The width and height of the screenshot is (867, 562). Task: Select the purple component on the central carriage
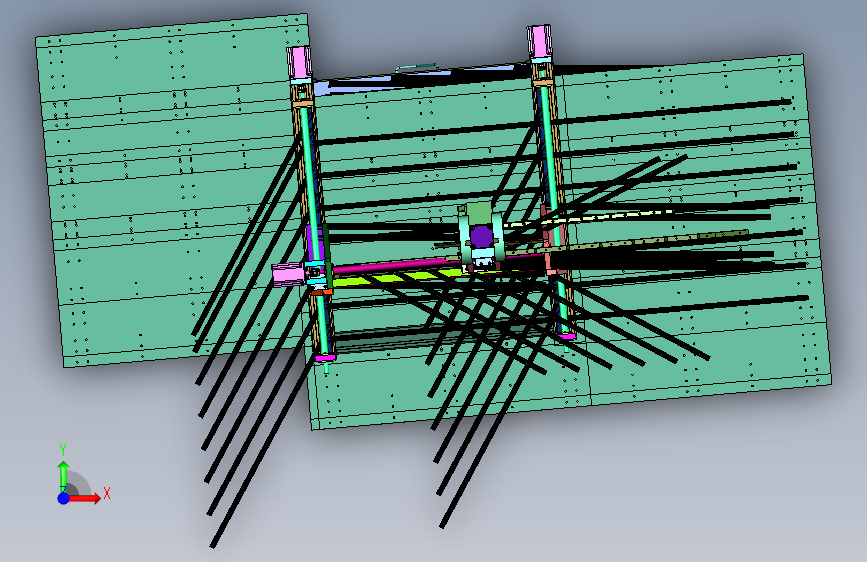point(481,237)
